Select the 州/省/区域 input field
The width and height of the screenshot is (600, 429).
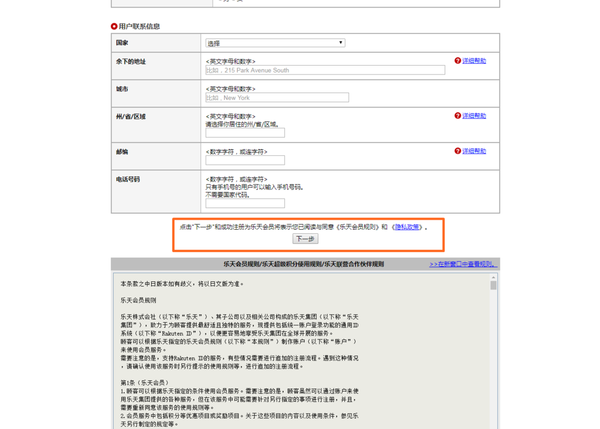(245, 133)
